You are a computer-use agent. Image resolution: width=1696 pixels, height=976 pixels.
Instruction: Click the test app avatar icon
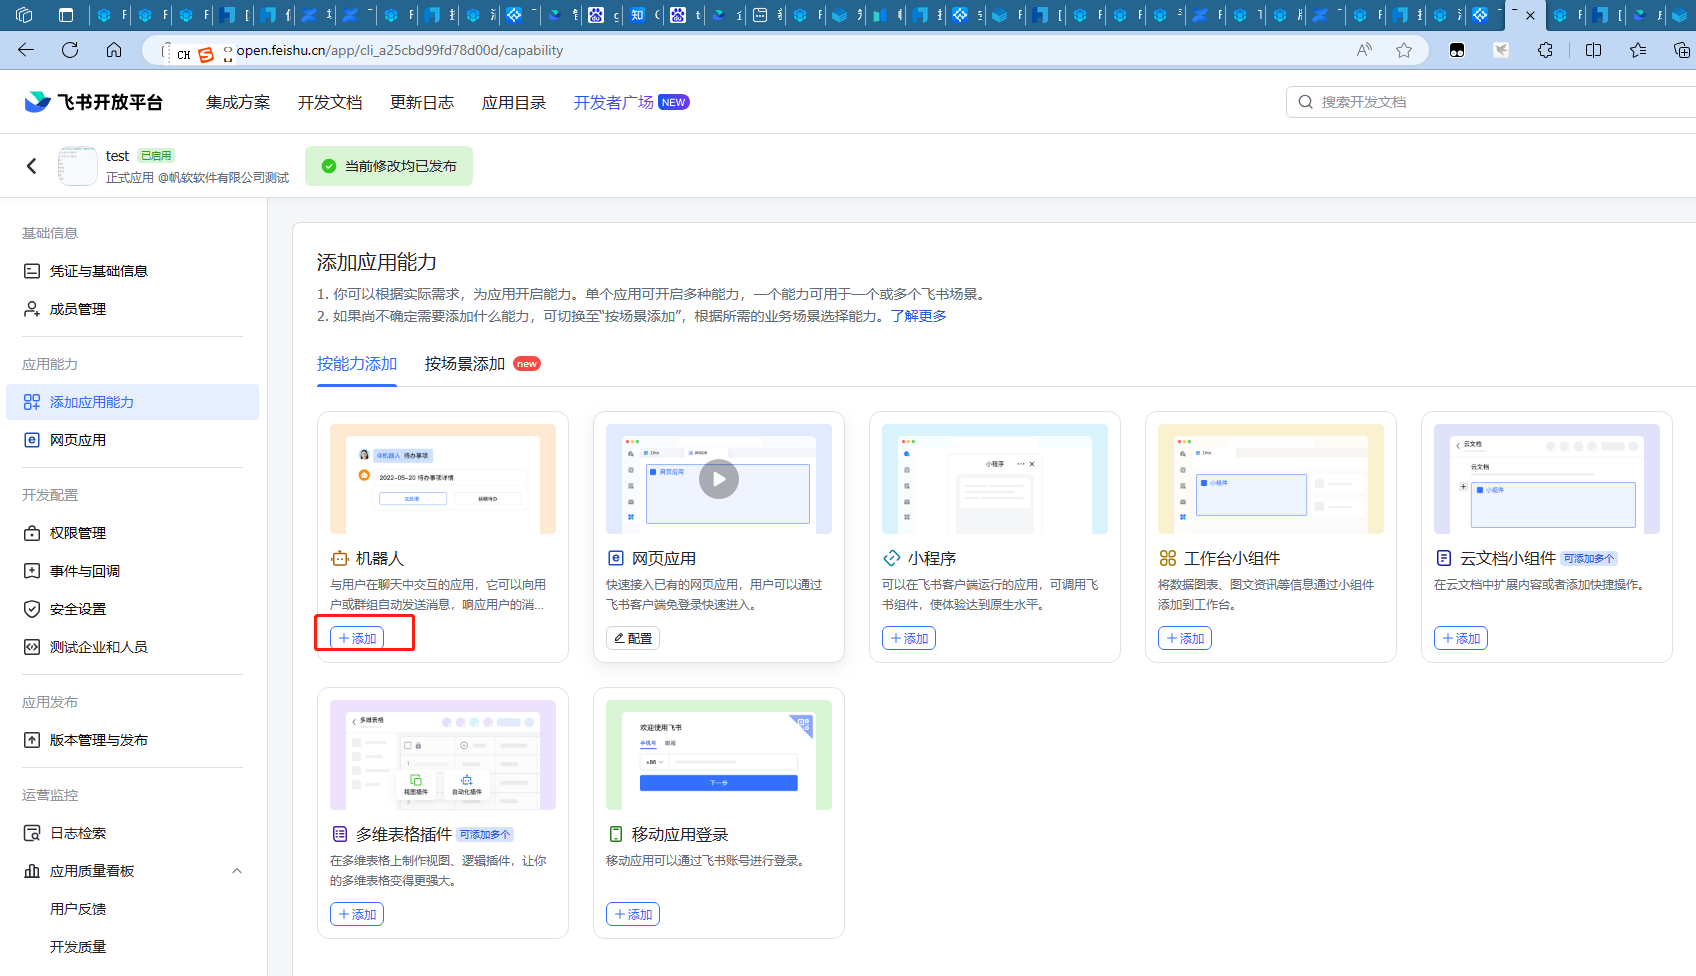point(78,166)
